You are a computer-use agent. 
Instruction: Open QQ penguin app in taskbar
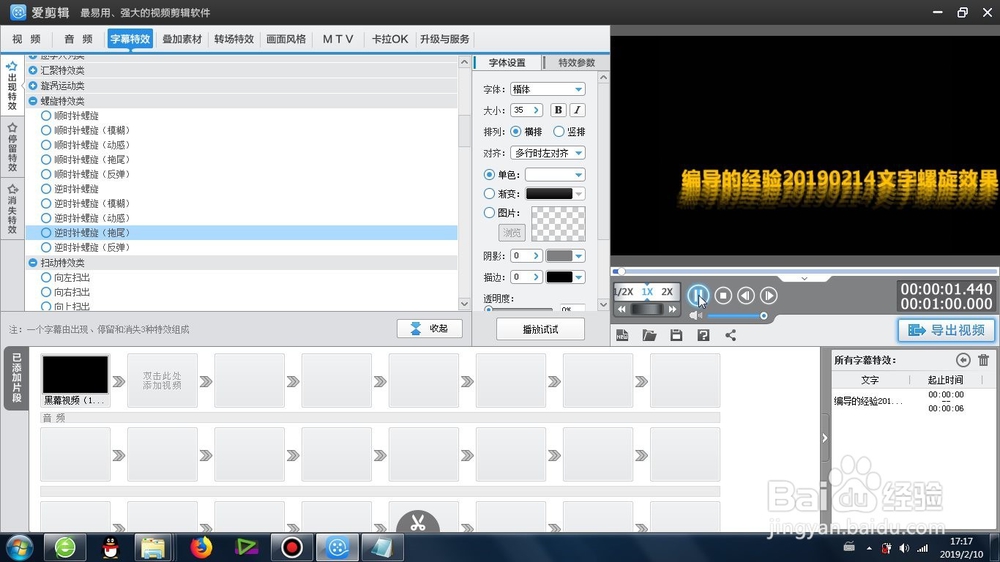[x=110, y=547]
